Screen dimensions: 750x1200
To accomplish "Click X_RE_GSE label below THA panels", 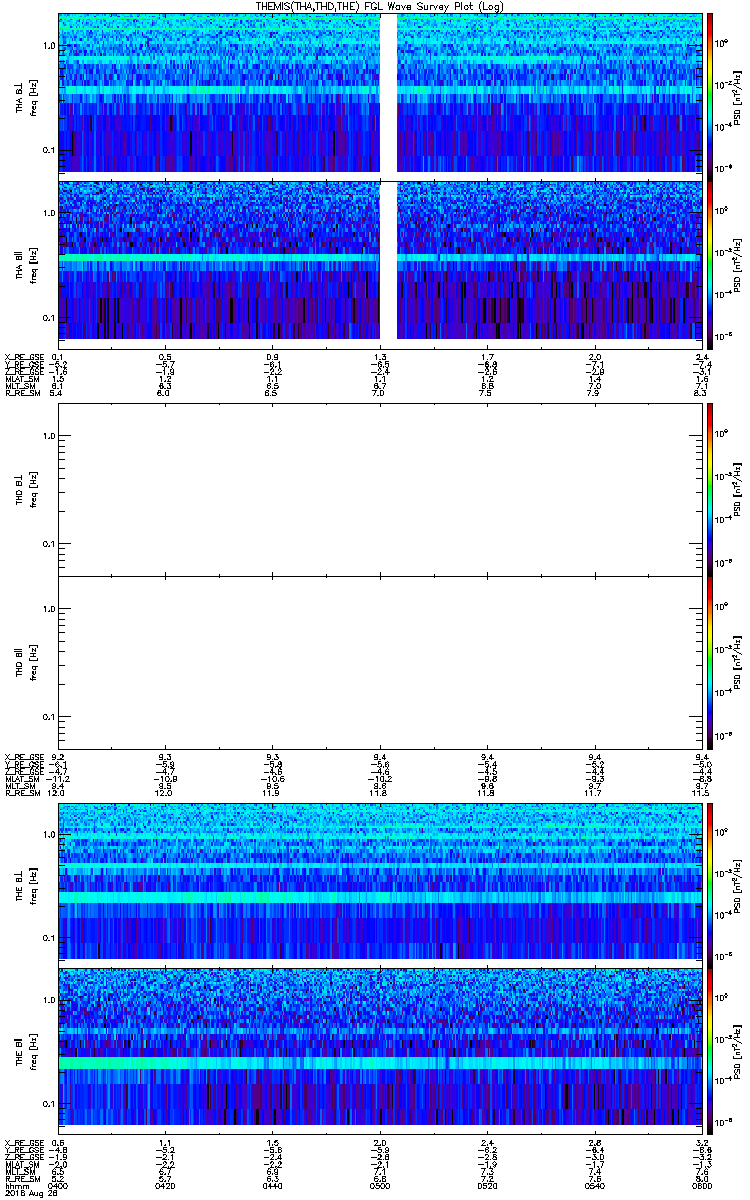I will click(x=23, y=357).
